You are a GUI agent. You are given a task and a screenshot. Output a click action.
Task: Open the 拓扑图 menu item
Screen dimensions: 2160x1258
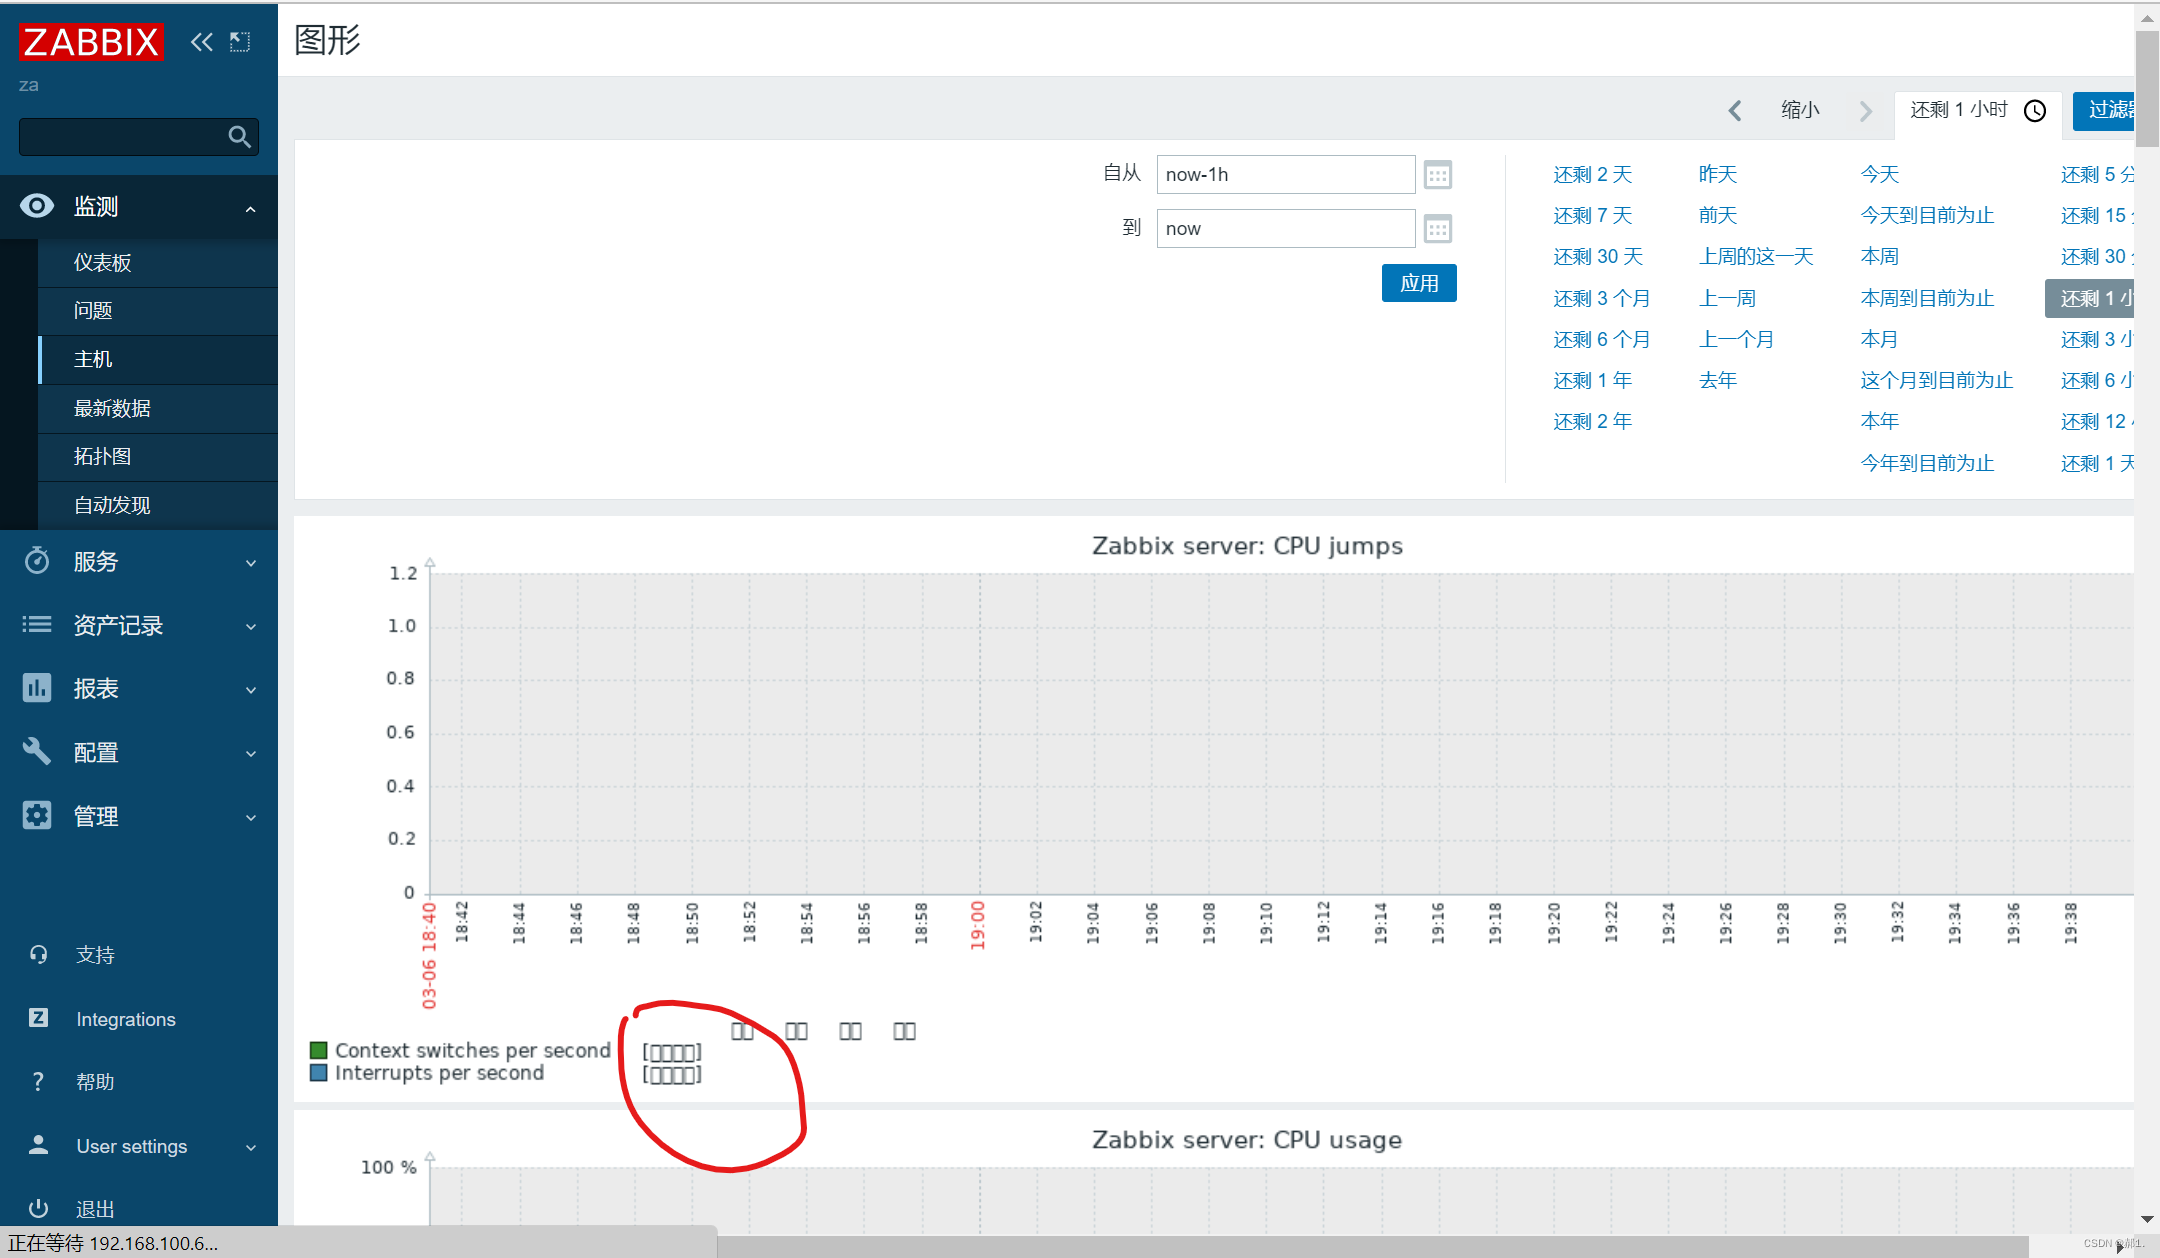pyautogui.click(x=103, y=456)
